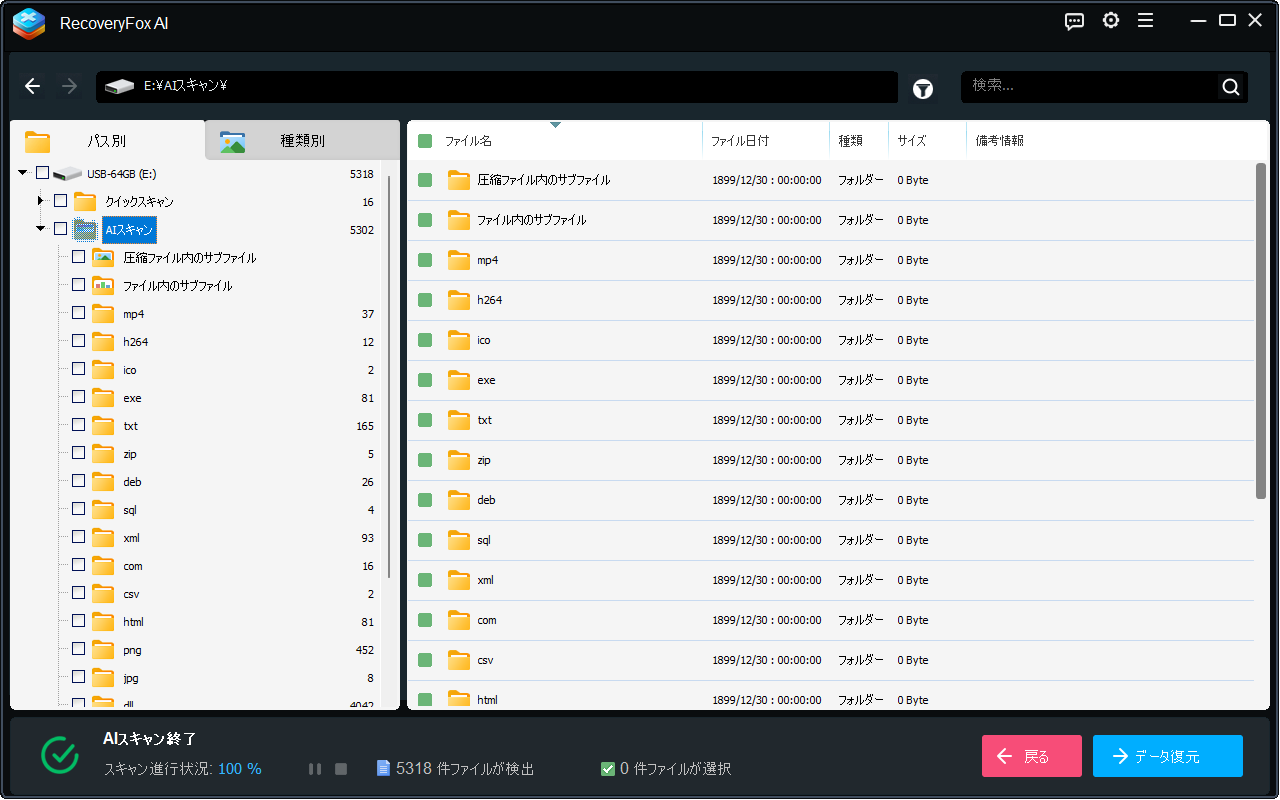This screenshot has width=1280, height=800.
Task: Check the AIスキャン tree checkbox
Action: point(60,229)
